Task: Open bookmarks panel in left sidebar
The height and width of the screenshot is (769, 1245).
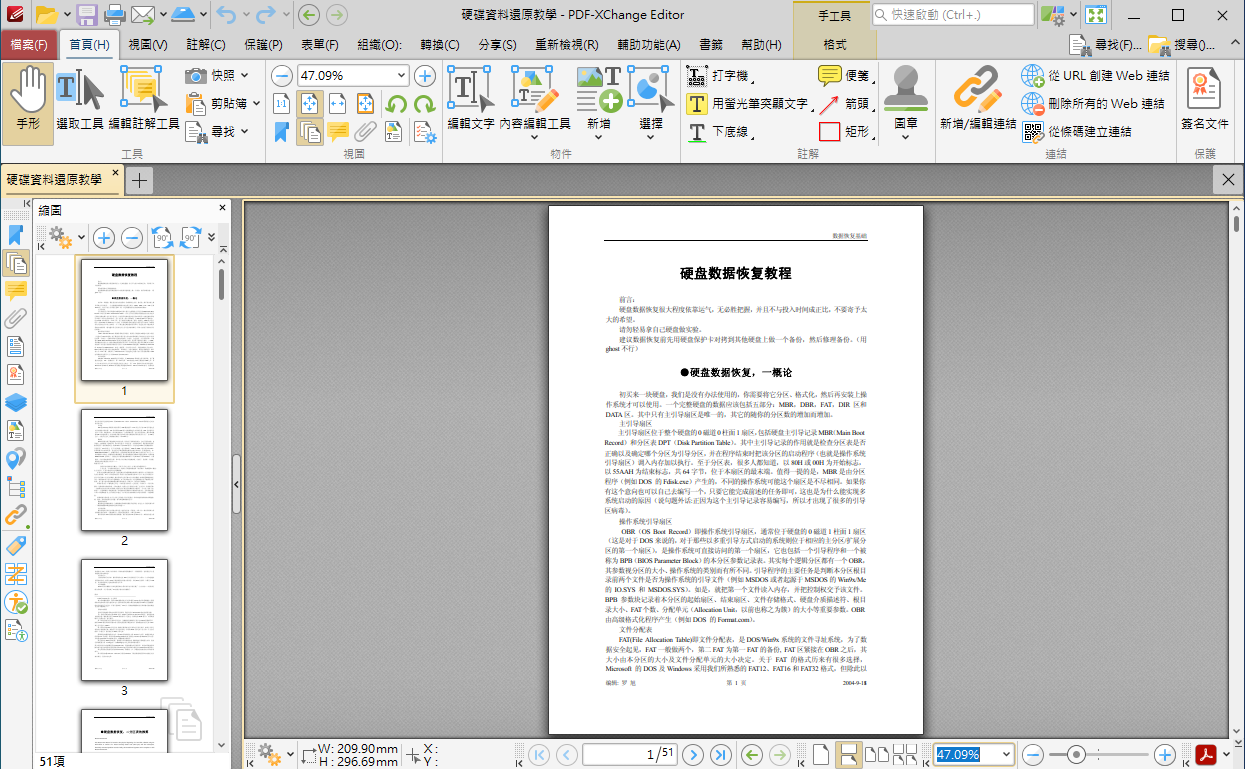Action: point(16,235)
